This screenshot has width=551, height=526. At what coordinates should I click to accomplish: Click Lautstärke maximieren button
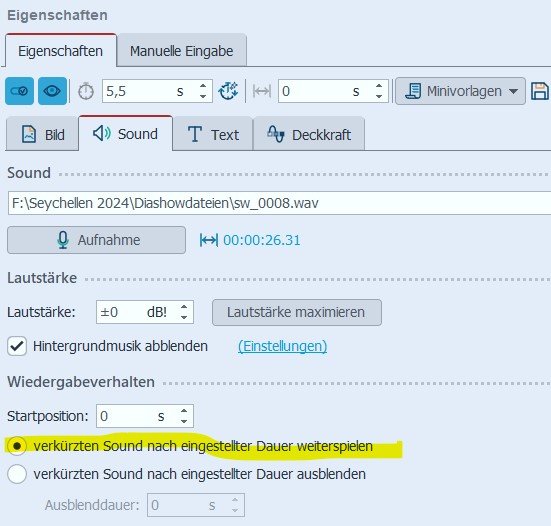(297, 312)
